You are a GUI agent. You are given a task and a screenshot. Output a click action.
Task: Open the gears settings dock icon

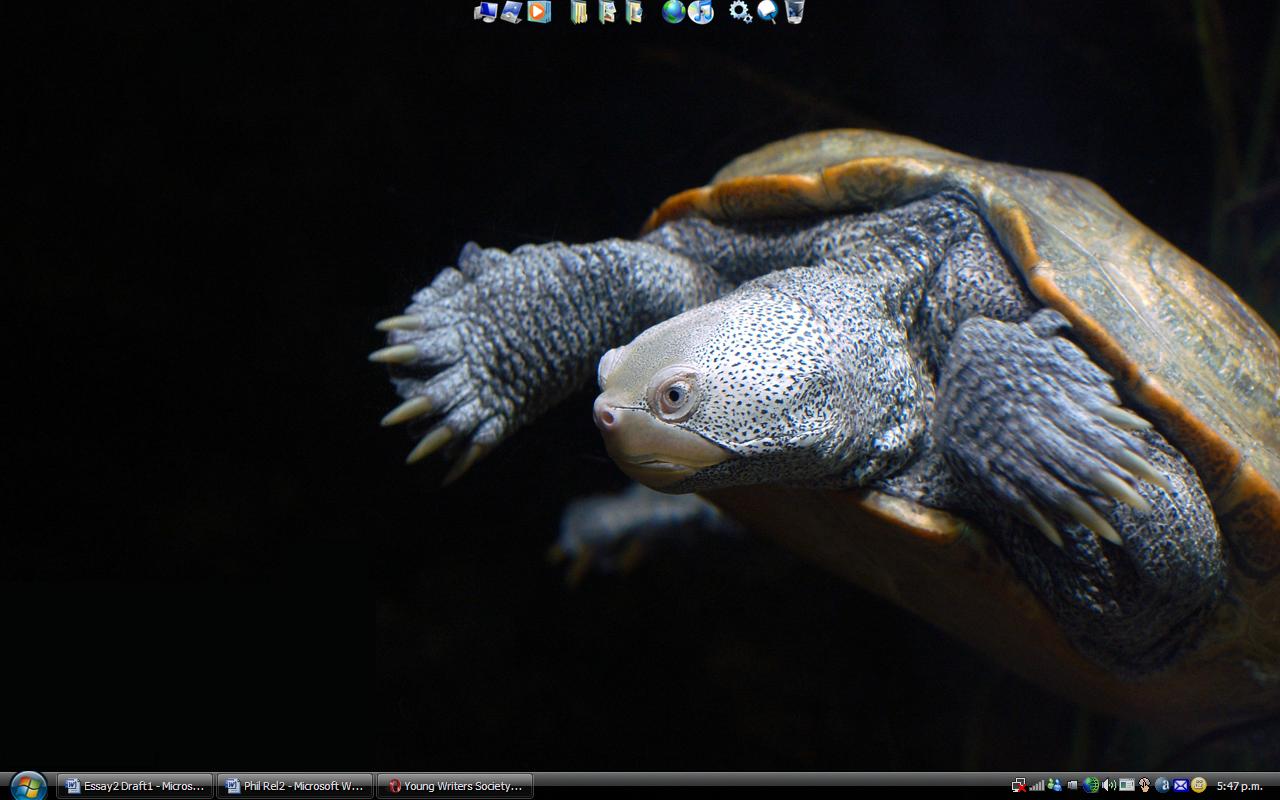point(740,12)
